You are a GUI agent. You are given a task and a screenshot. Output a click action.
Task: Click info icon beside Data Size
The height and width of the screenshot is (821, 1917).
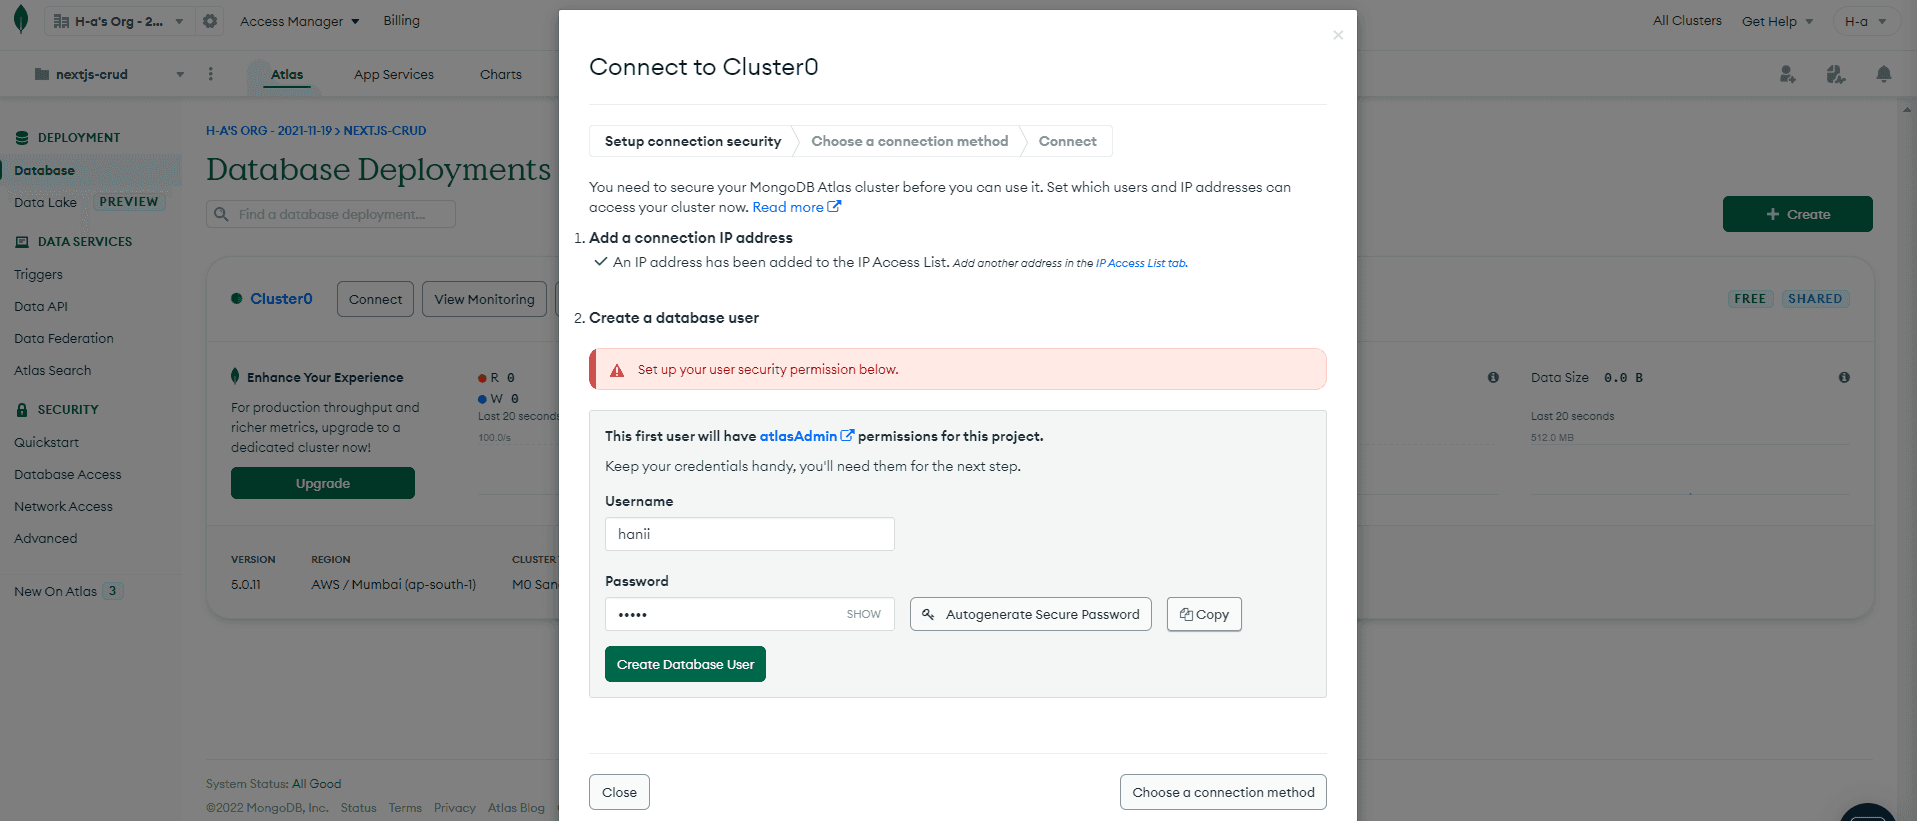click(x=1844, y=377)
